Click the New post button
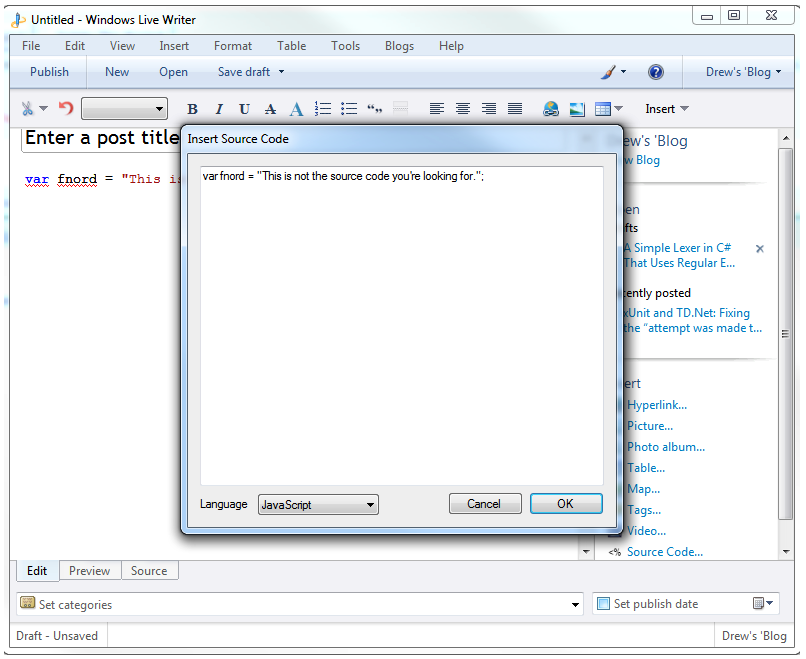Viewport: 806px width, 659px height. coord(117,72)
